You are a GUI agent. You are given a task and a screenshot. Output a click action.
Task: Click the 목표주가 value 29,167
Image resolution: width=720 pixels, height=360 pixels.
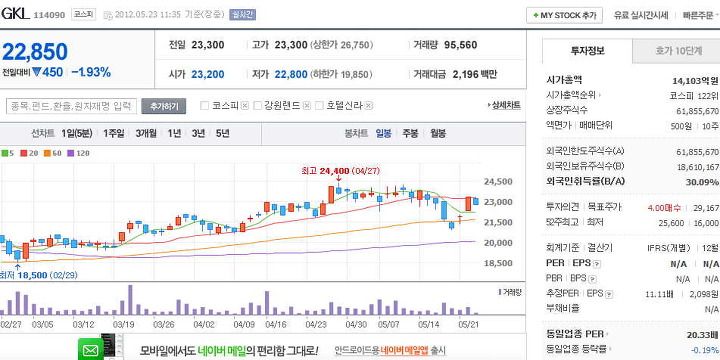706,208
